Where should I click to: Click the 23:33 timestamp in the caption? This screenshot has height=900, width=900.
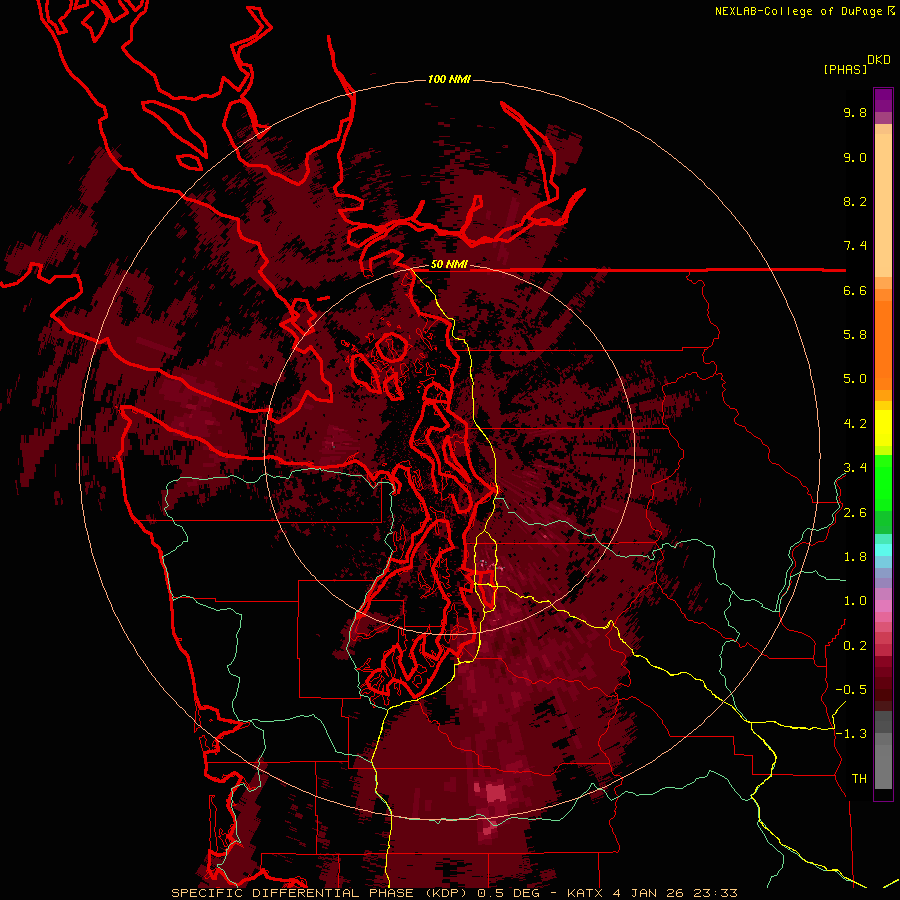tap(716, 893)
